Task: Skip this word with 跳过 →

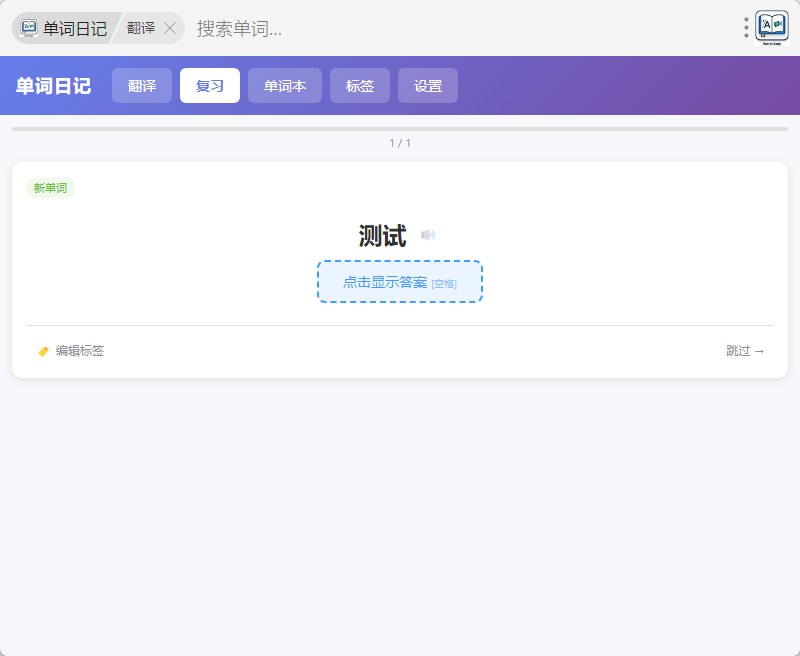Action: coord(745,351)
